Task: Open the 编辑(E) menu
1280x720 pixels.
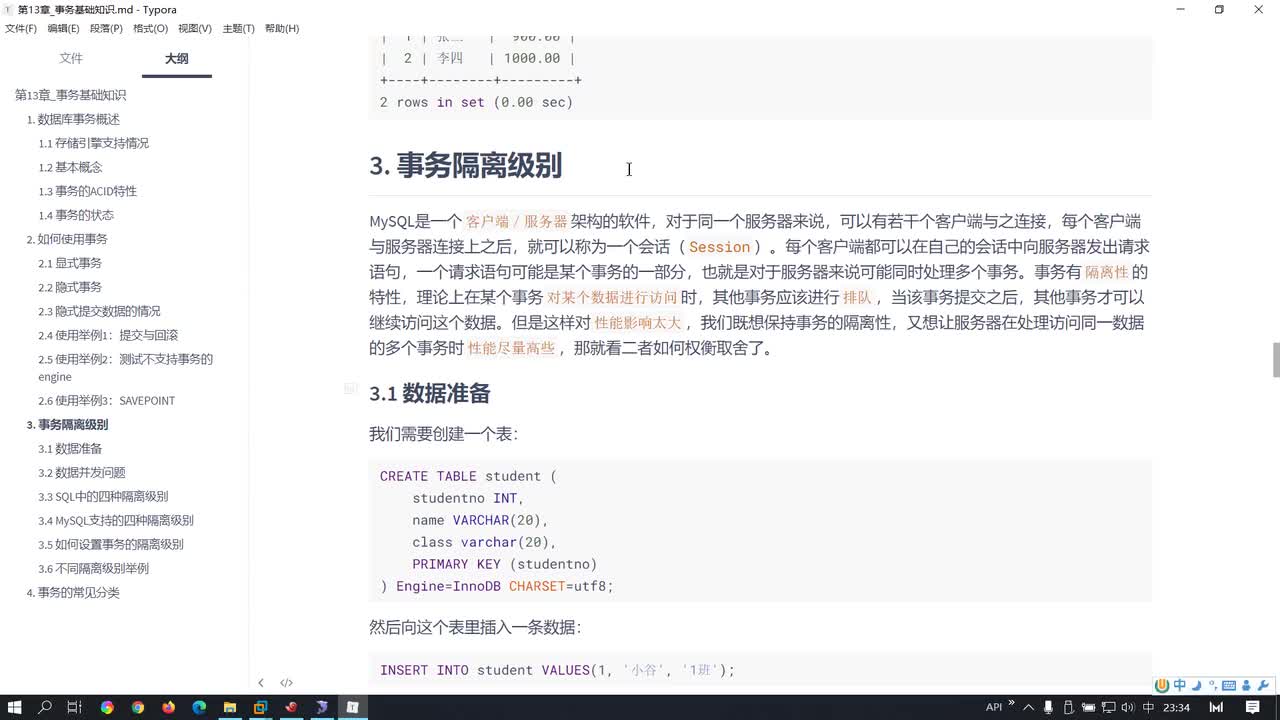Action: 63,28
